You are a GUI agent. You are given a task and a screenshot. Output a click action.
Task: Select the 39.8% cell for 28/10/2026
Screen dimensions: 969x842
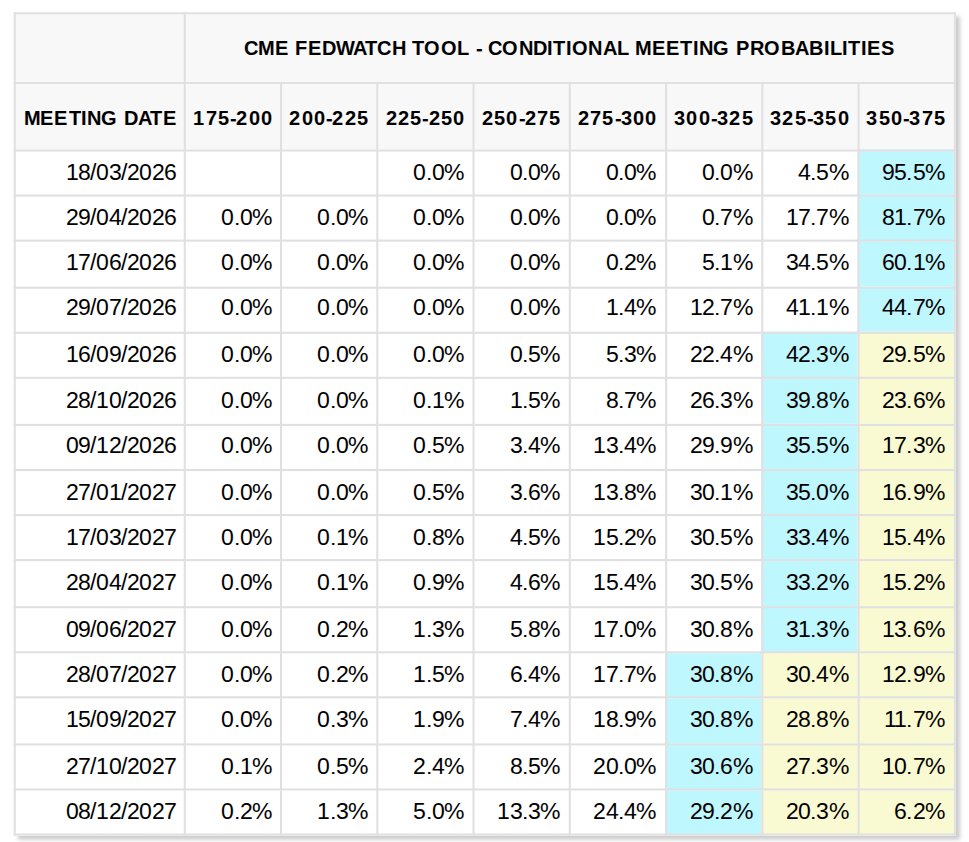816,401
